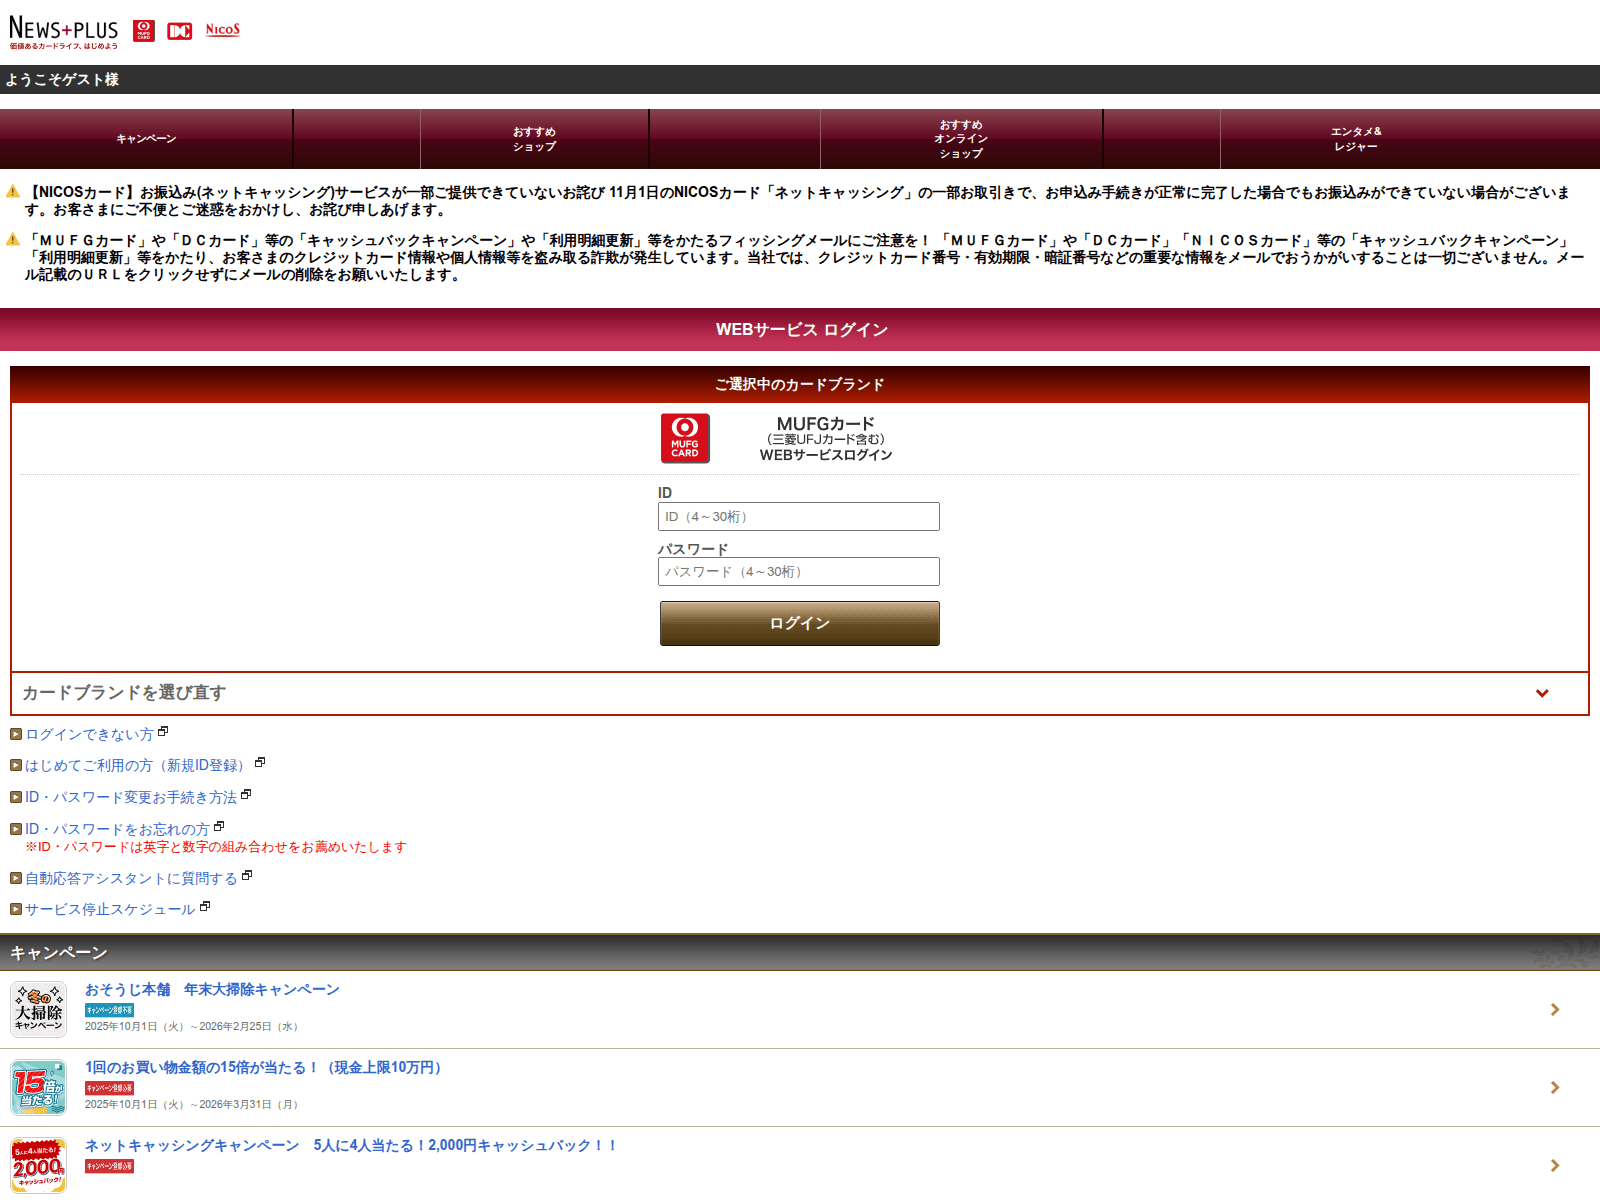Click the ようこそゲスト様 greeting text
The image size is (1600, 1200).
62,79
